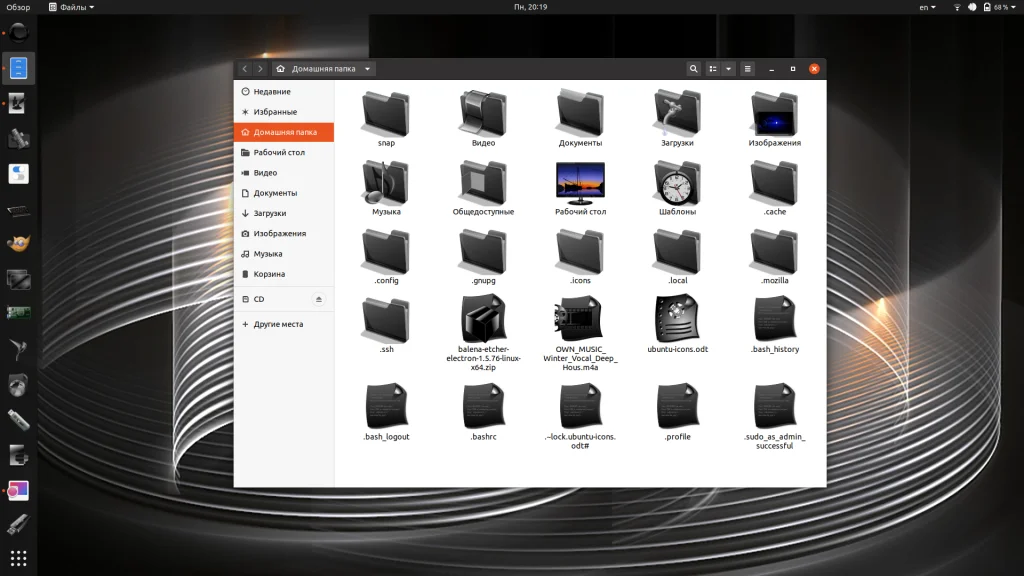The width and height of the screenshot is (1024, 576).
Task: Select the balena-etcher zip archive file
Action: [483, 319]
